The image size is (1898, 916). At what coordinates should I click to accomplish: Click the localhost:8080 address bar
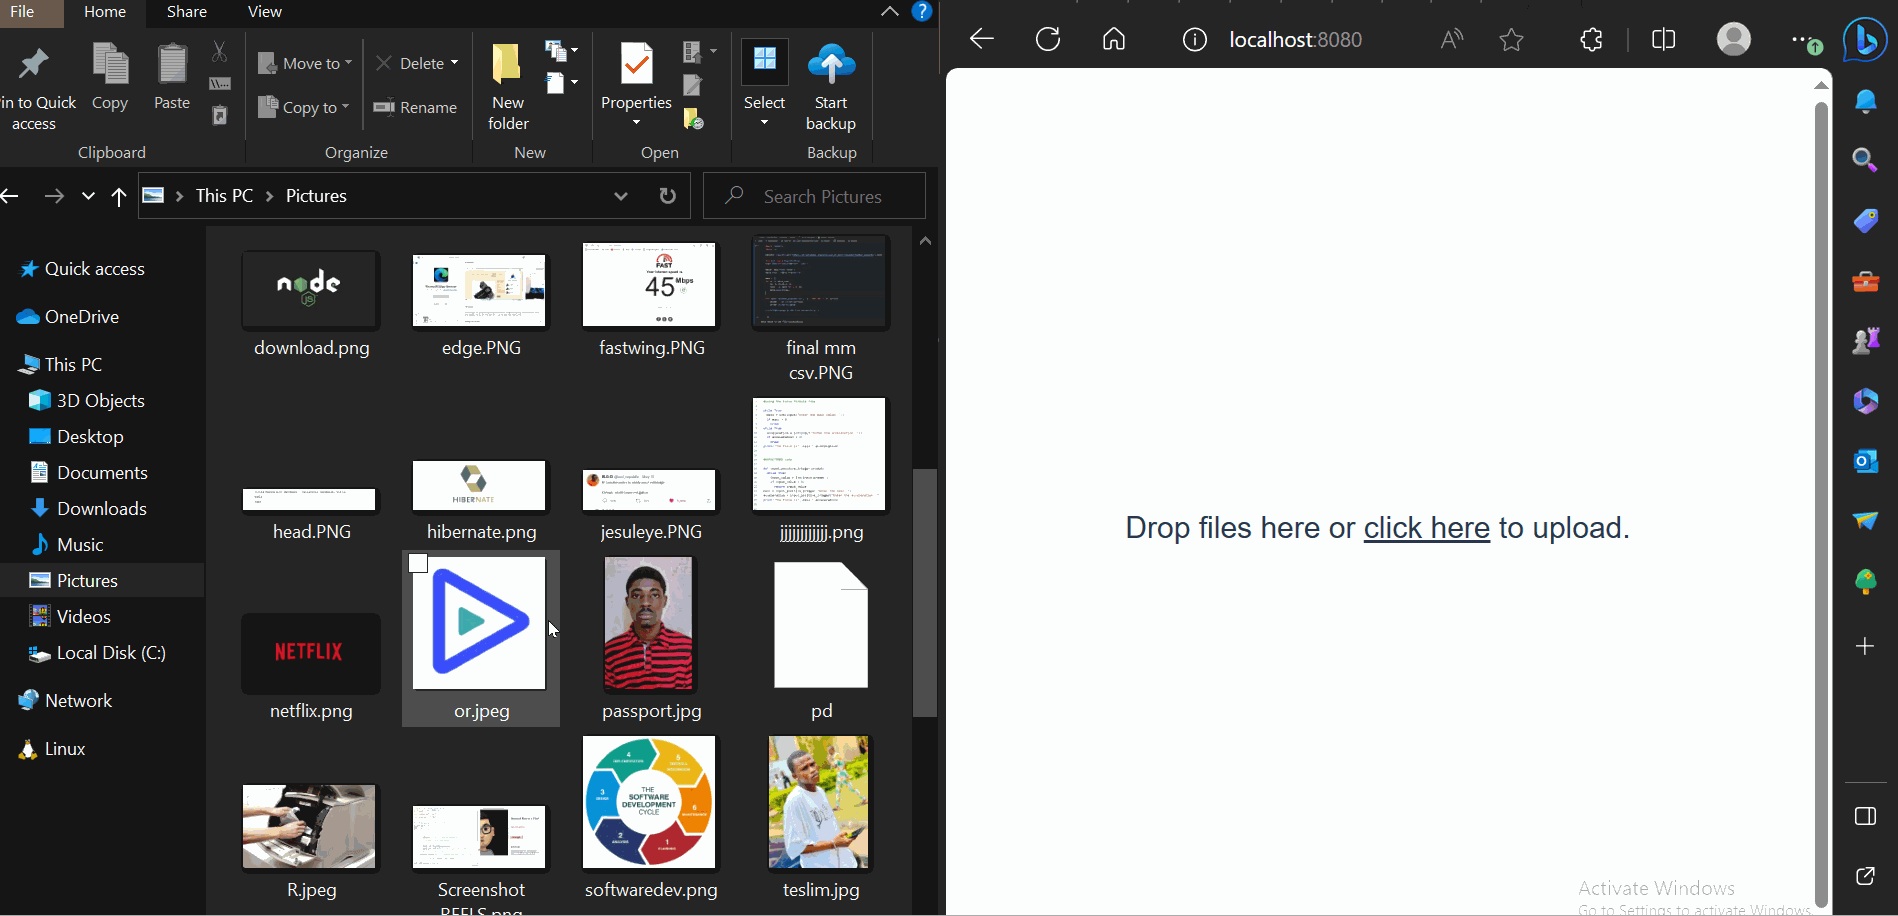pyautogui.click(x=1295, y=39)
